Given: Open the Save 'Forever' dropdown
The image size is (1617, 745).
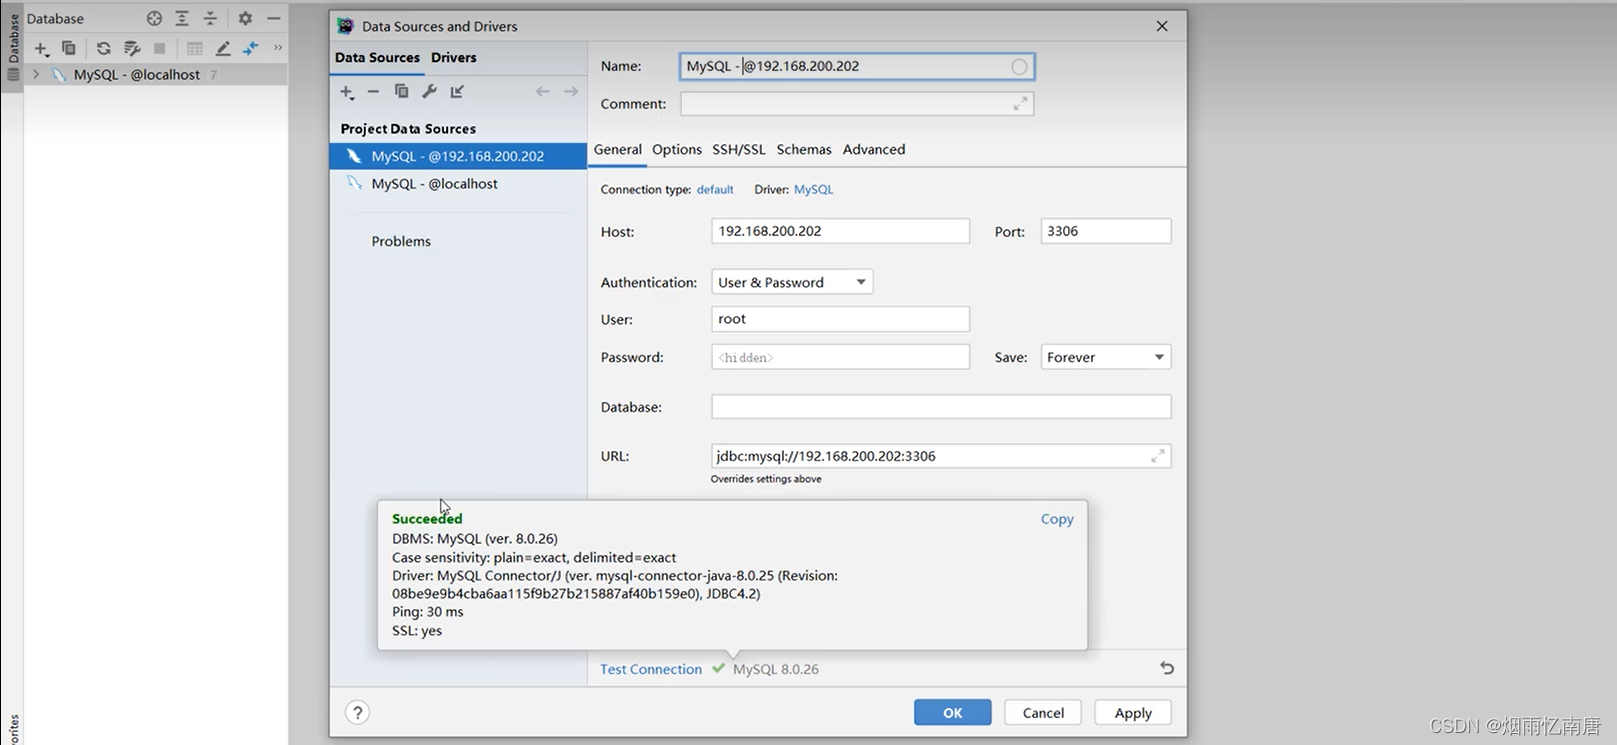Looking at the screenshot, I should (x=1106, y=357).
